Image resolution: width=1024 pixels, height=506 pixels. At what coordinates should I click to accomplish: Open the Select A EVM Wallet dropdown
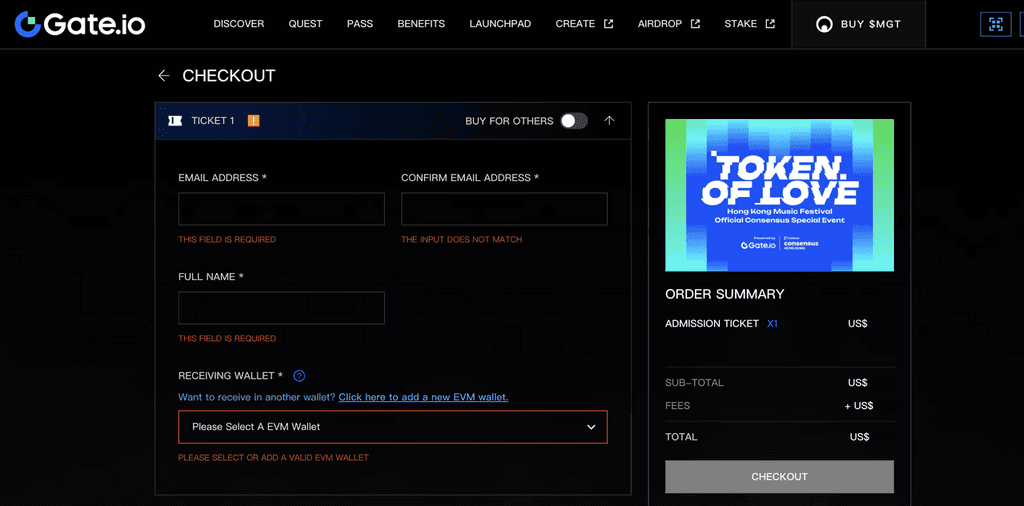click(x=392, y=427)
